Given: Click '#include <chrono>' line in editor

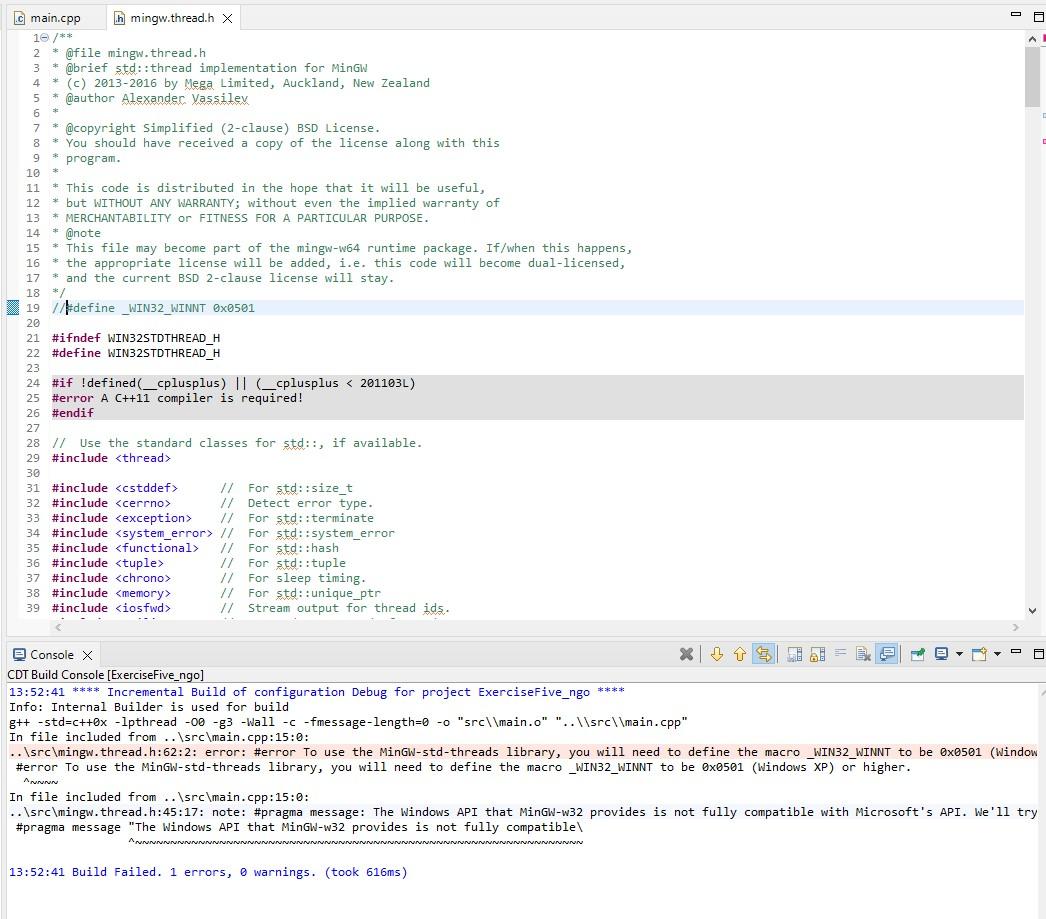Looking at the screenshot, I should [x=111, y=578].
